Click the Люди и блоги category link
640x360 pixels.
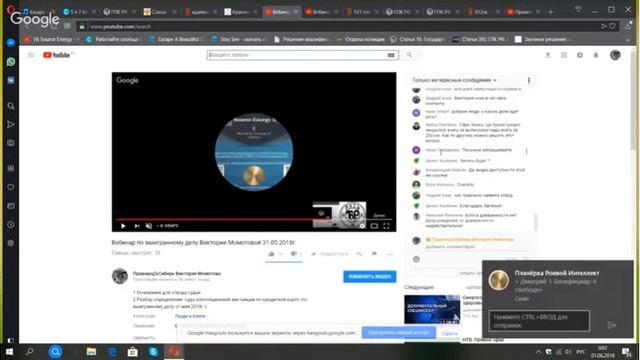point(190,316)
